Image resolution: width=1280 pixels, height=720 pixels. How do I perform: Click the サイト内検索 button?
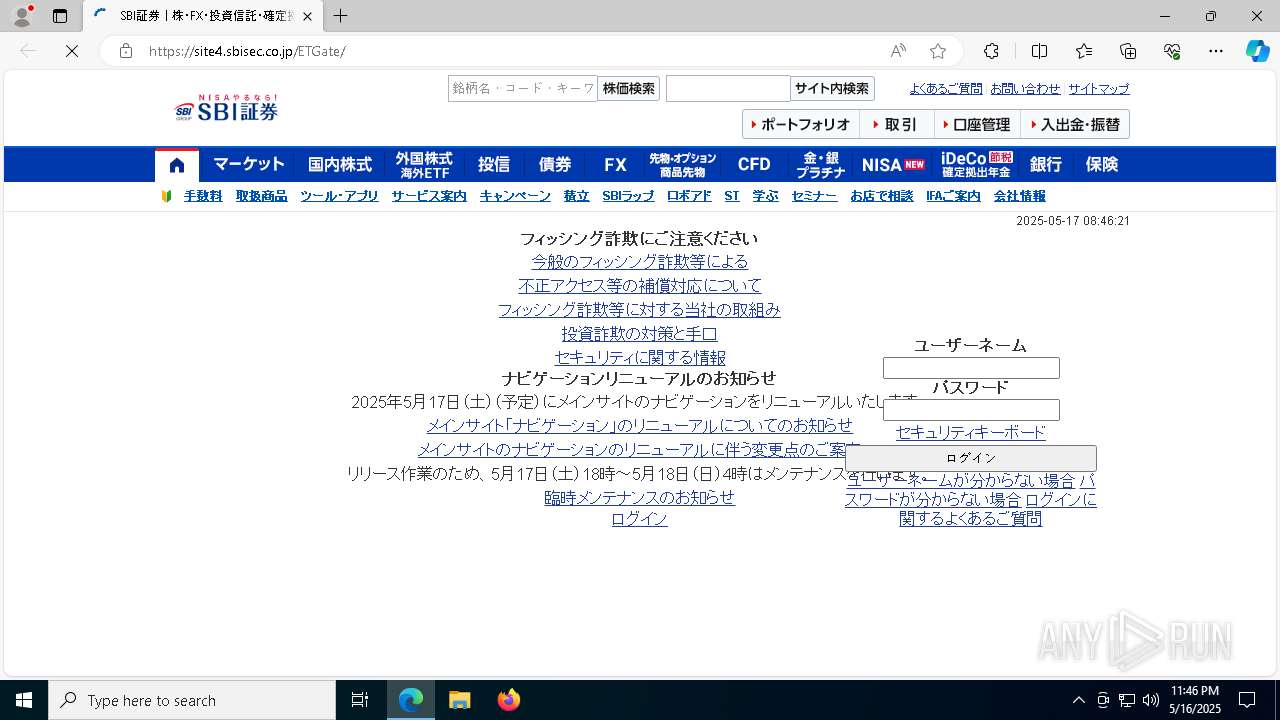click(832, 89)
